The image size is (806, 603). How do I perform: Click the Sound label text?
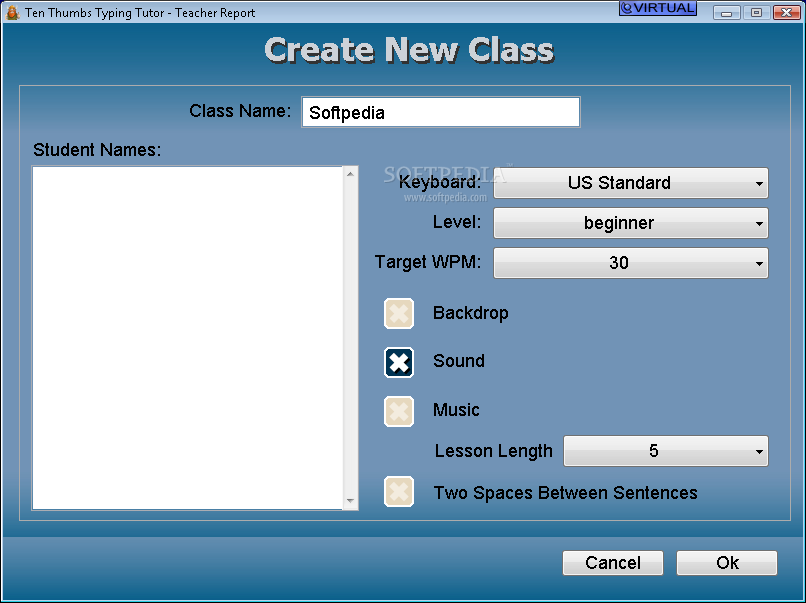459,361
